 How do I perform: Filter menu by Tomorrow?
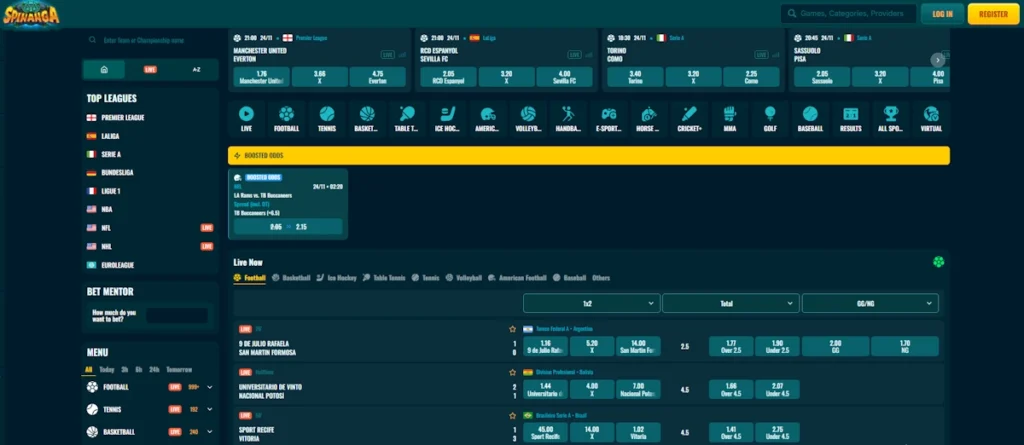pyautogui.click(x=179, y=370)
